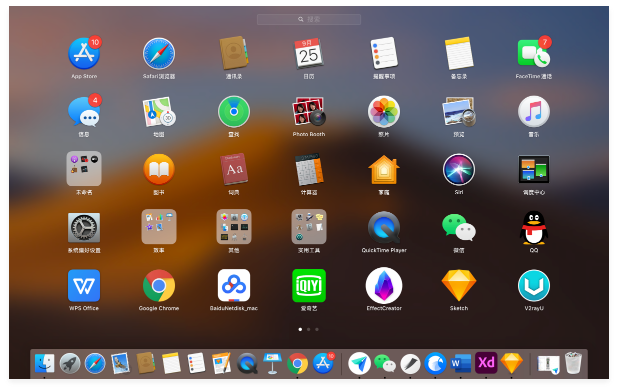Open the Dictionary (词典) app
This screenshot has width=618, height=391.
pos(234,169)
